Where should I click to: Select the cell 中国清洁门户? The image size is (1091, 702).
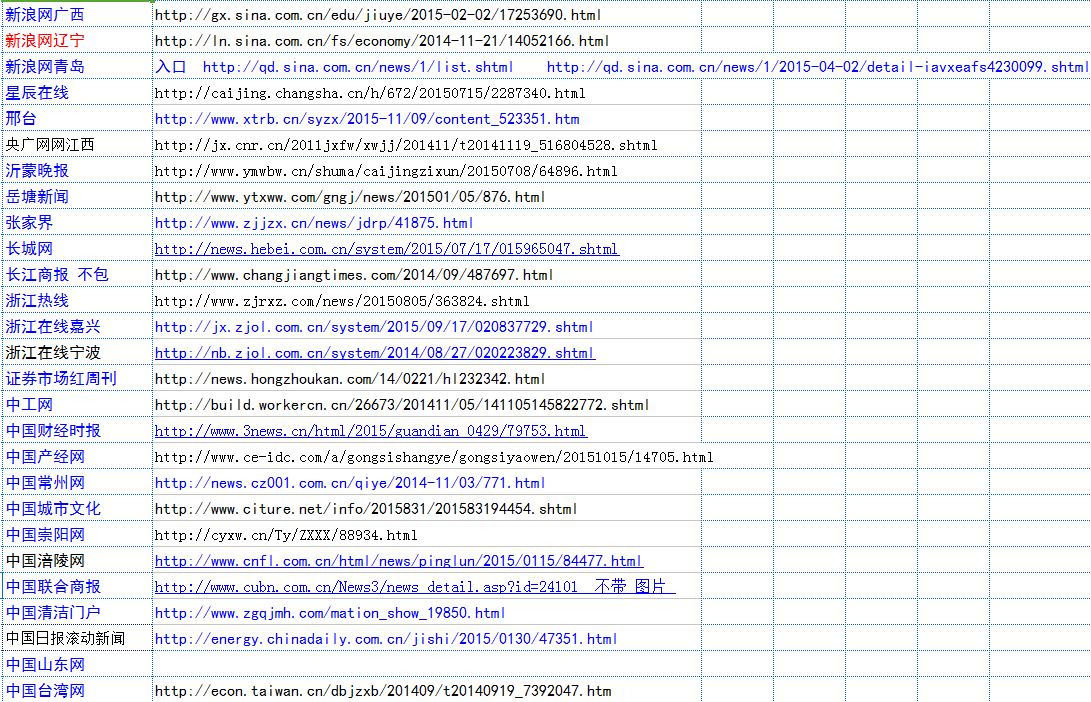(x=77, y=612)
